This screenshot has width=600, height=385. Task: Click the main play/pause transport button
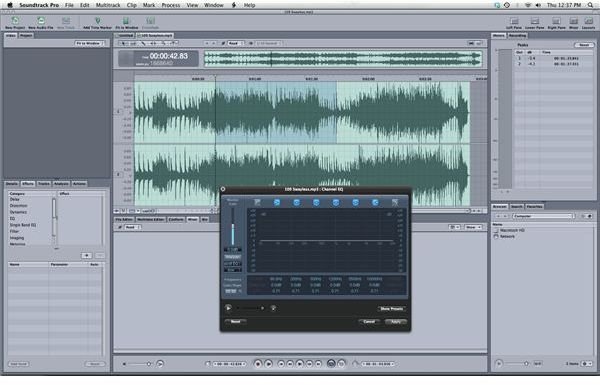coord(300,364)
